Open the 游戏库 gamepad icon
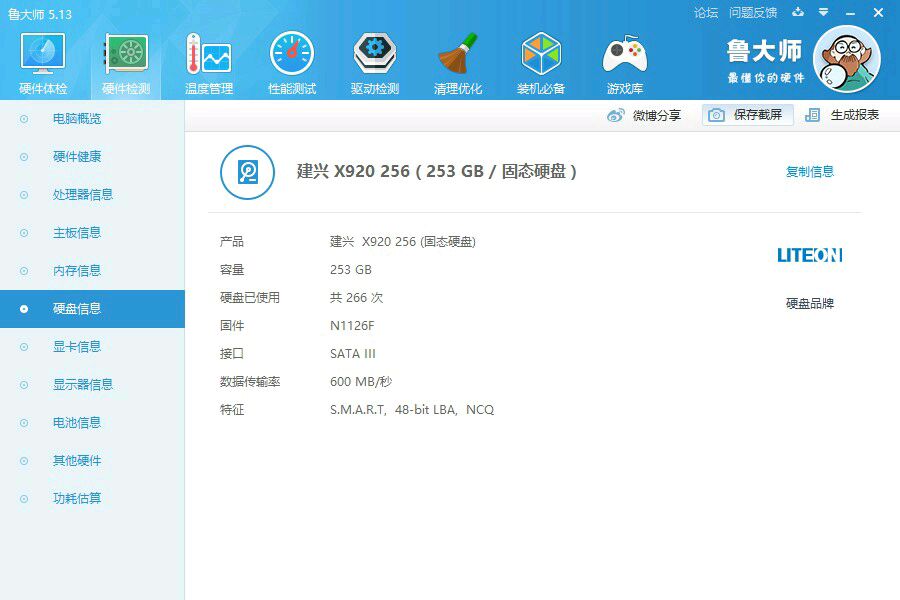Viewport: 900px width, 600px height. (x=624, y=55)
